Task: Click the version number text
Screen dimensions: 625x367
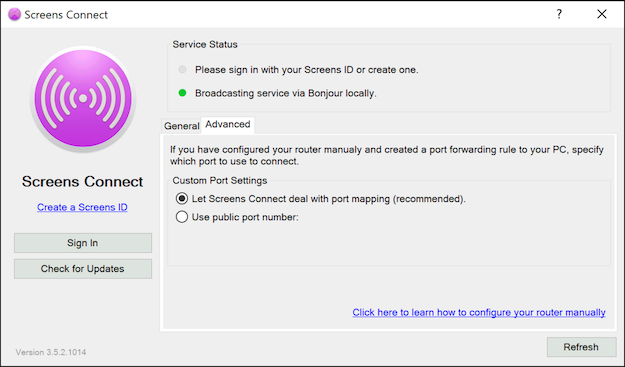Action: click(51, 352)
